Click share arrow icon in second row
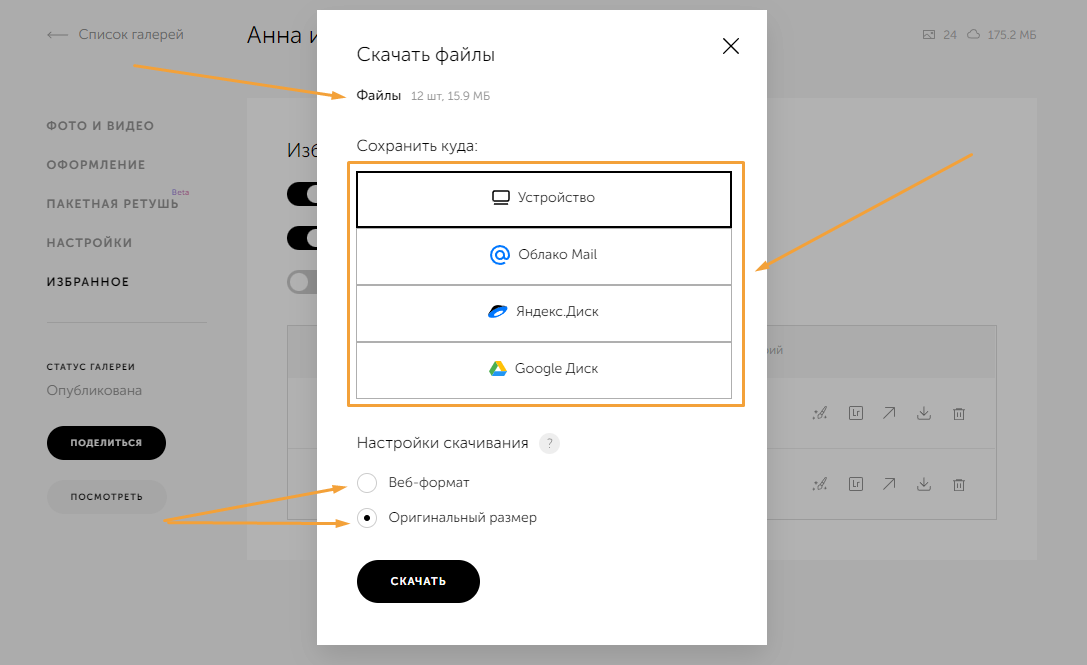This screenshot has width=1087, height=665. 889,485
